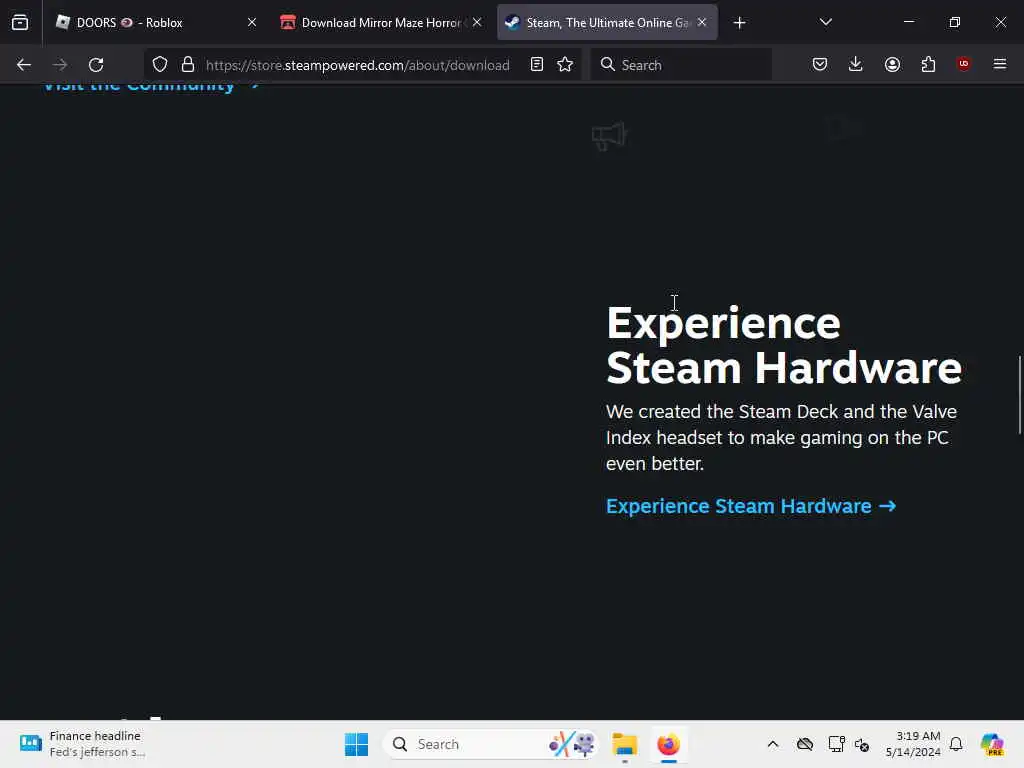Expand the list all tabs dropdown
The height and width of the screenshot is (768, 1024).
click(x=825, y=23)
